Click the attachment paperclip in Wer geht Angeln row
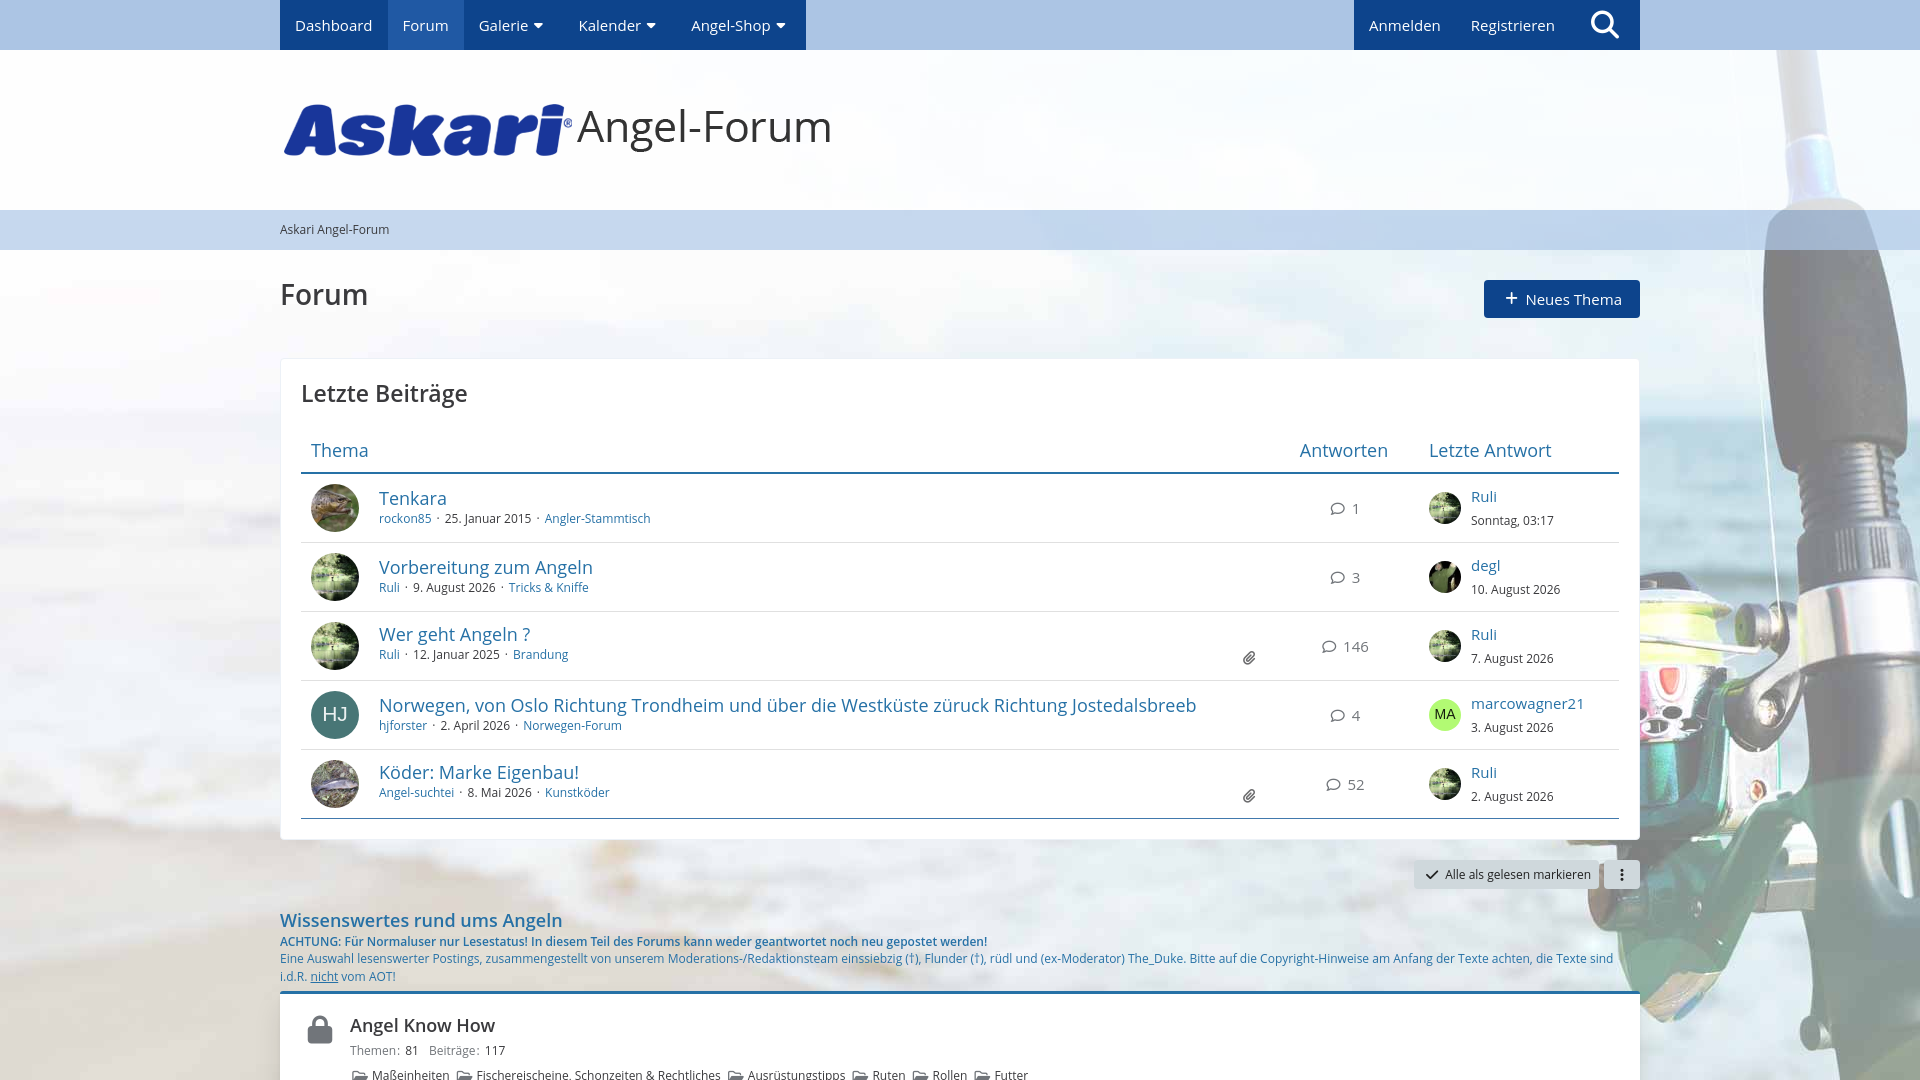Screen dimensions: 1920x1080 point(1249,658)
